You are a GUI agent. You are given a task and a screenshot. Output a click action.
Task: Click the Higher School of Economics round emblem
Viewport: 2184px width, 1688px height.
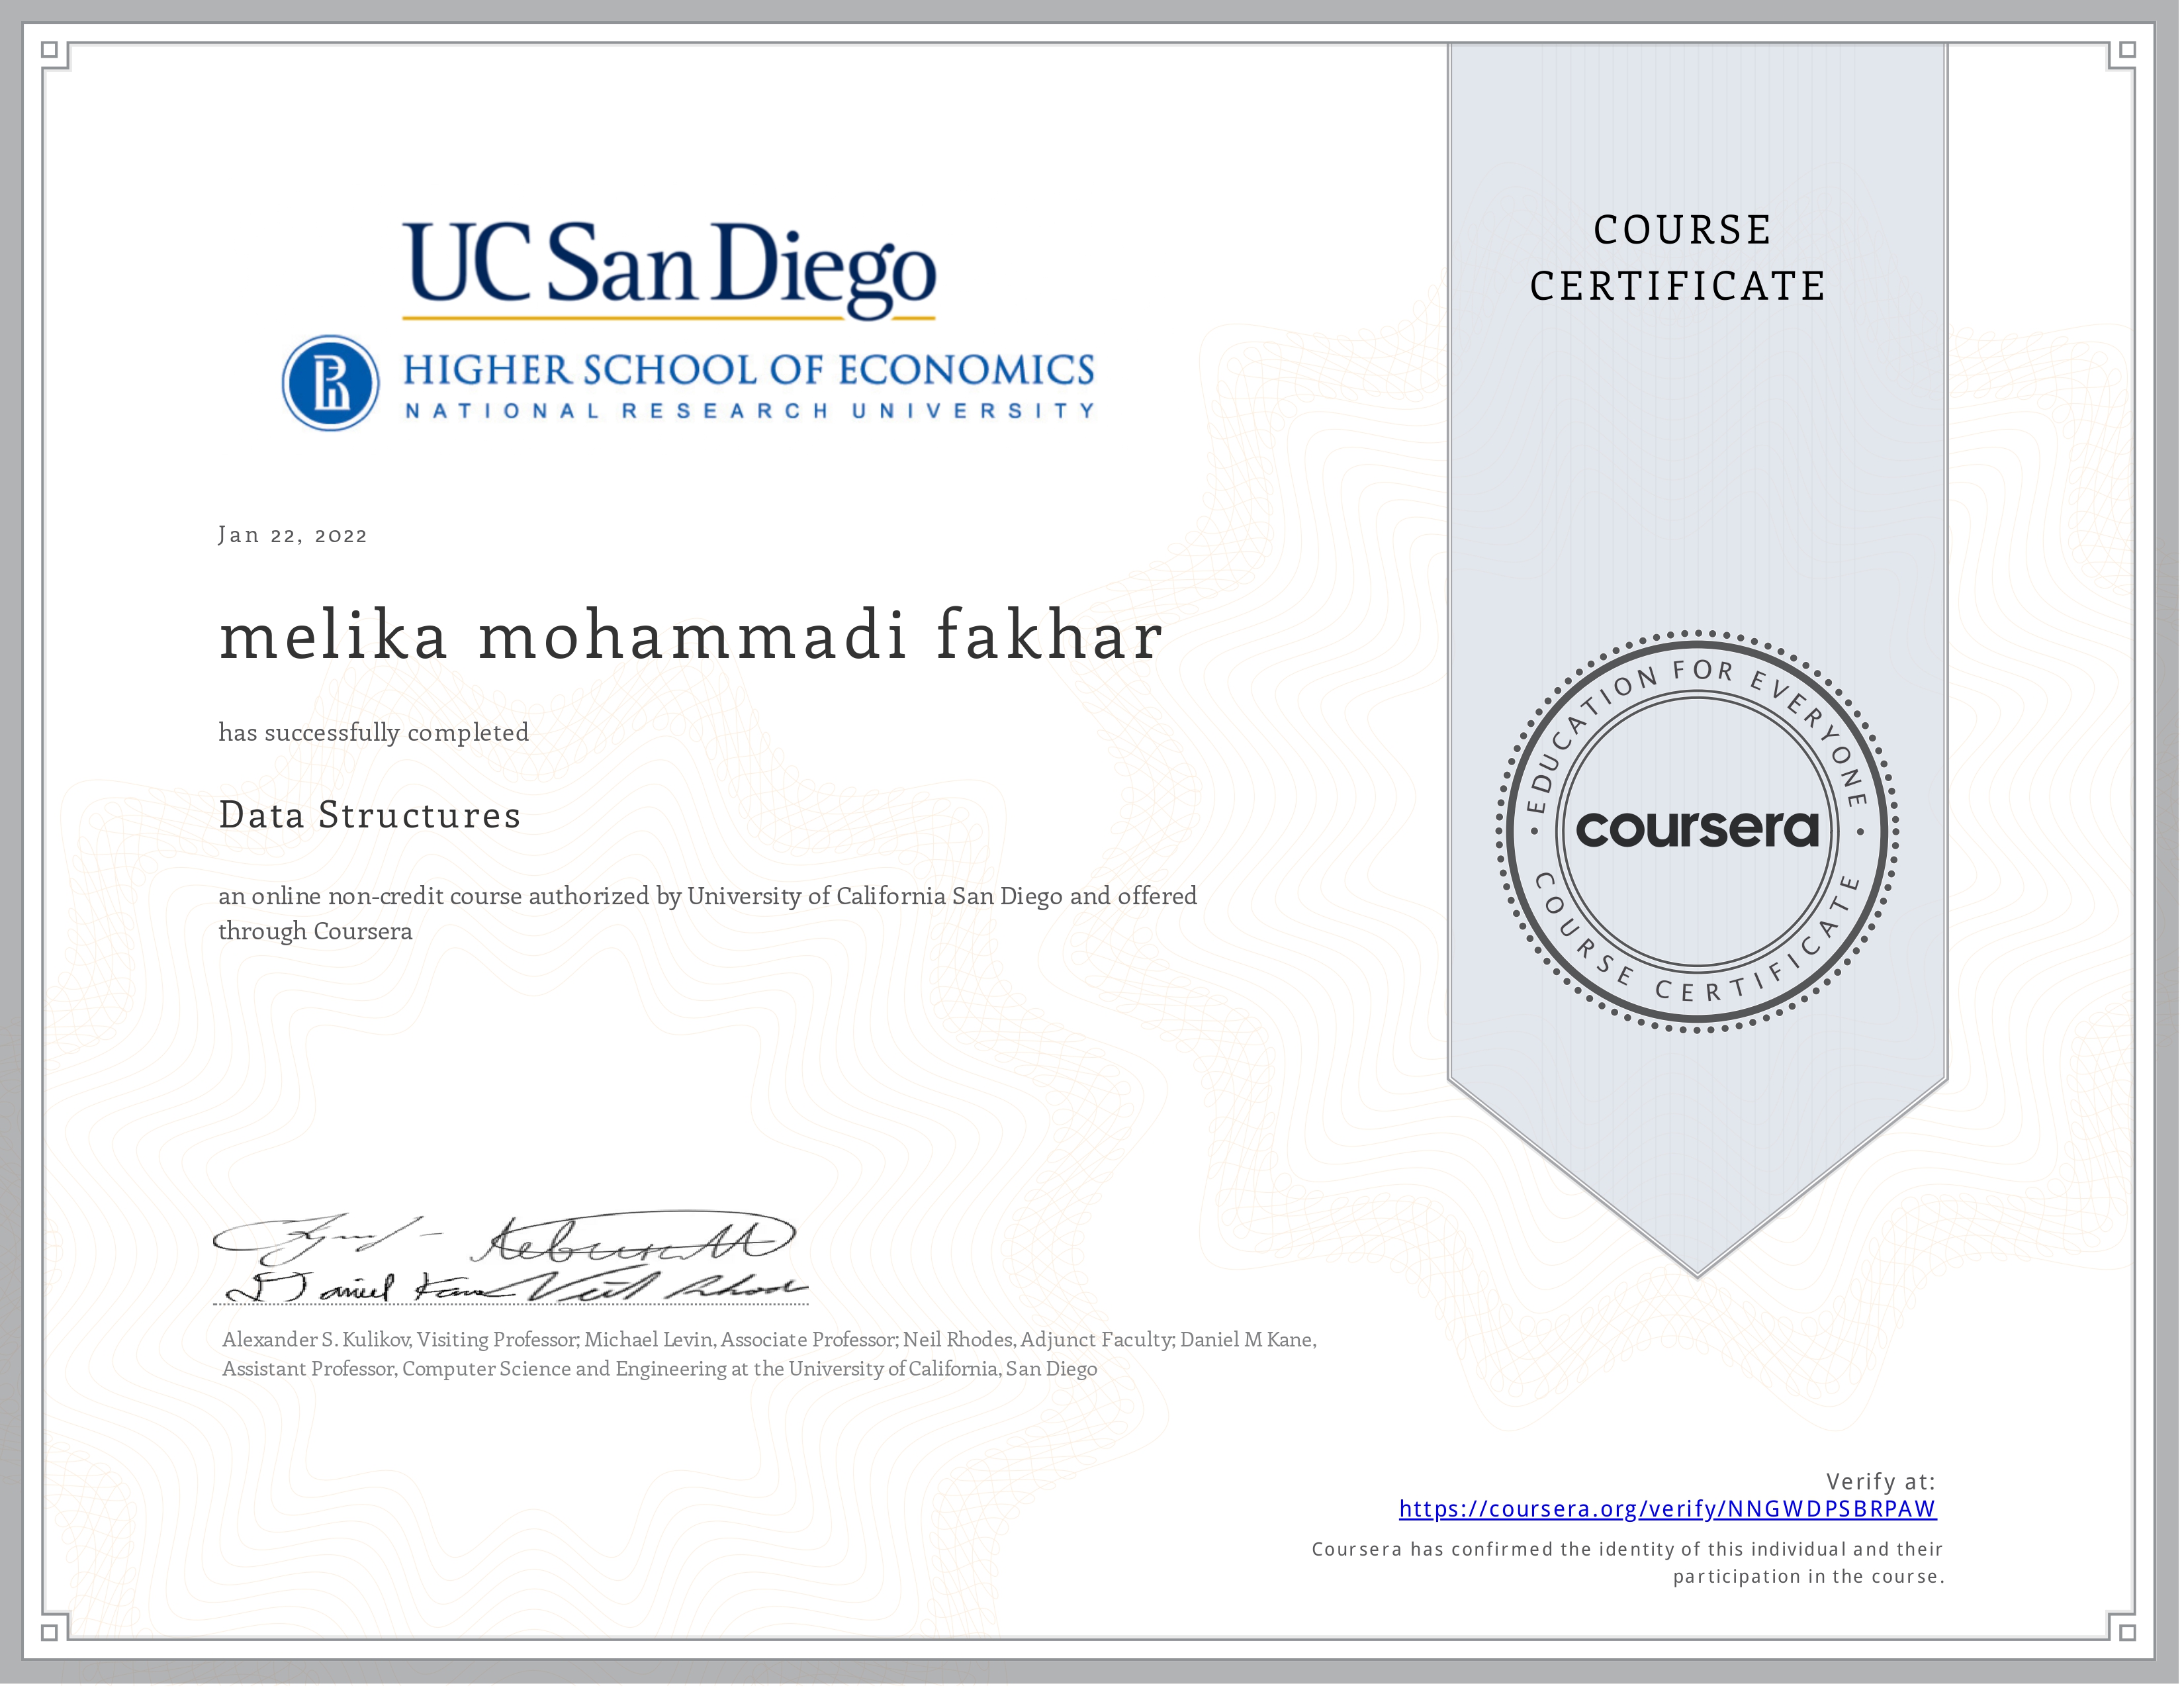(x=330, y=383)
